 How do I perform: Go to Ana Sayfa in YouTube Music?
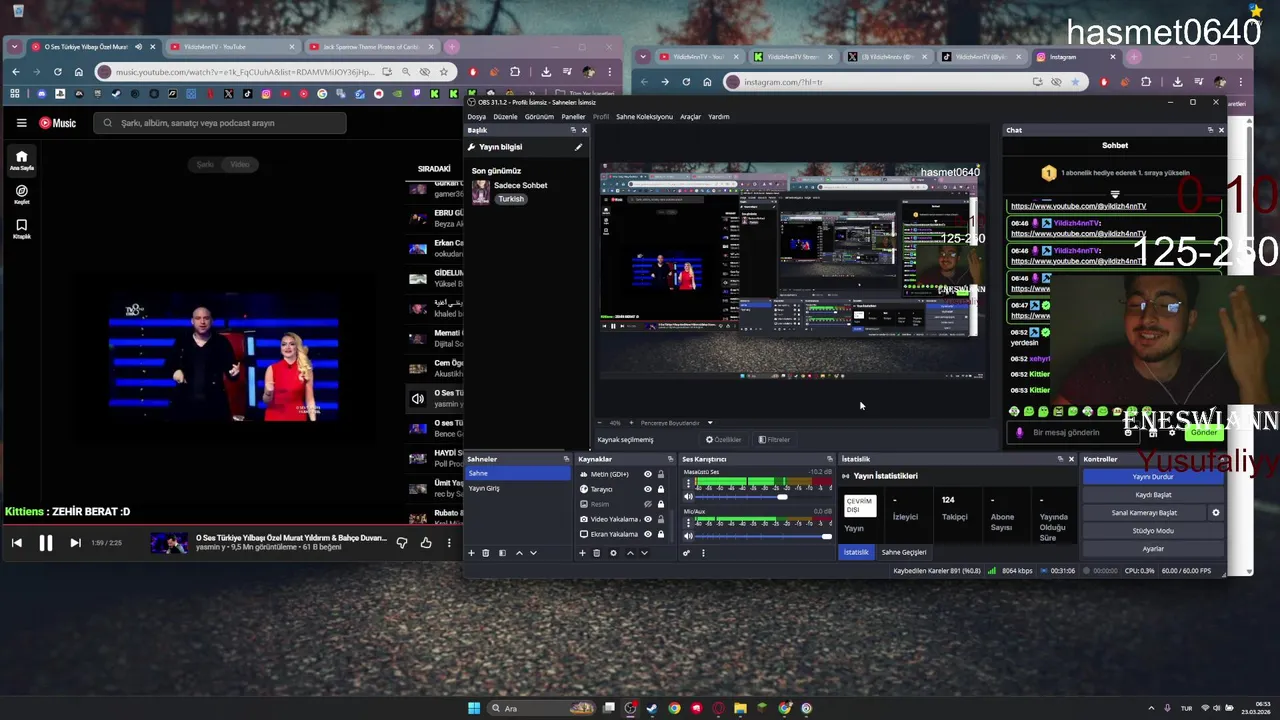(21, 160)
